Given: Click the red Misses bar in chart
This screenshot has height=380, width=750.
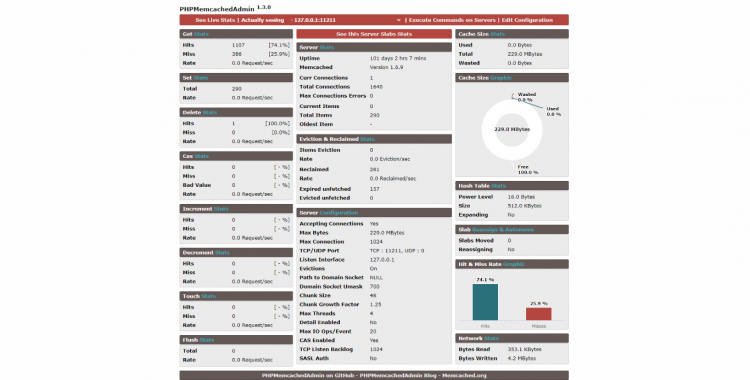Looking at the screenshot, I should pyautogui.click(x=539, y=314).
